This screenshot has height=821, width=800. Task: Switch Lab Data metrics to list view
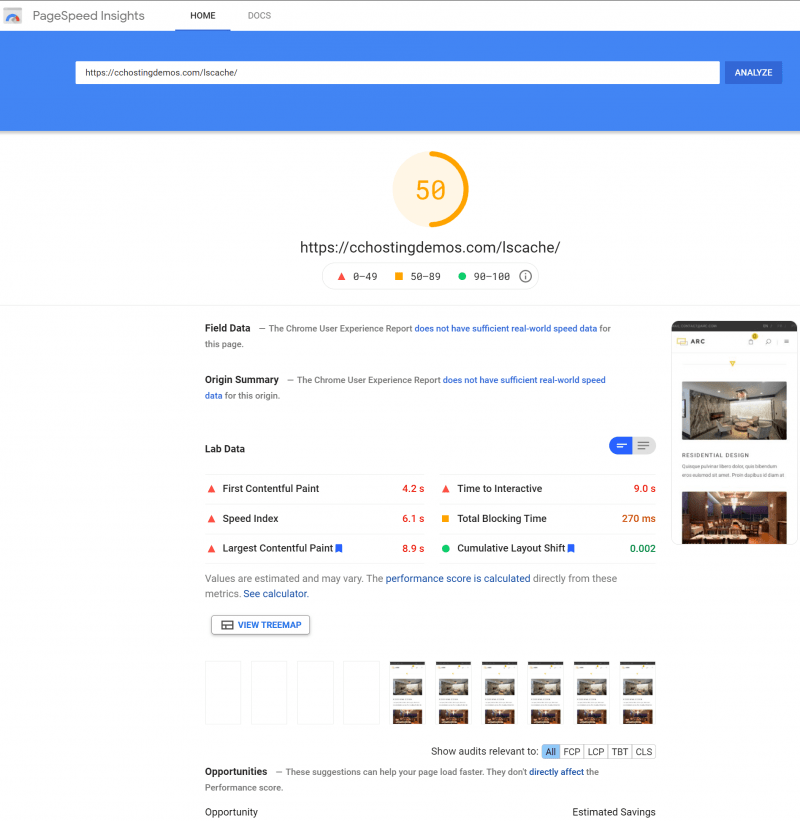point(643,446)
